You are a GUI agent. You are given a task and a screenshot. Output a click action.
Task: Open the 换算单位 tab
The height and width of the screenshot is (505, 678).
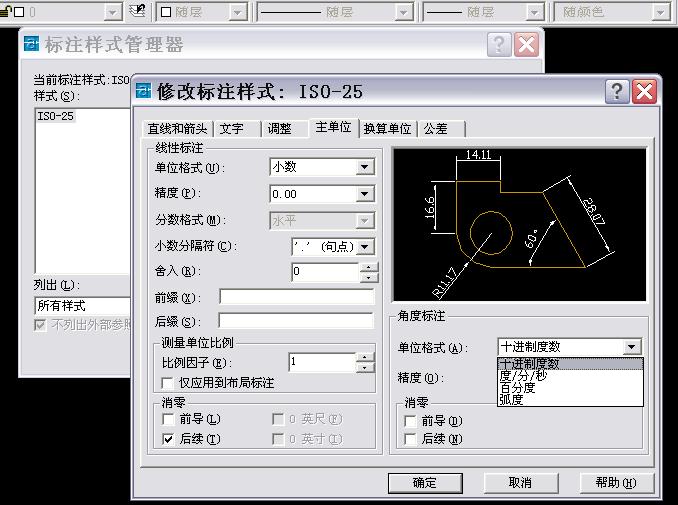(387, 128)
